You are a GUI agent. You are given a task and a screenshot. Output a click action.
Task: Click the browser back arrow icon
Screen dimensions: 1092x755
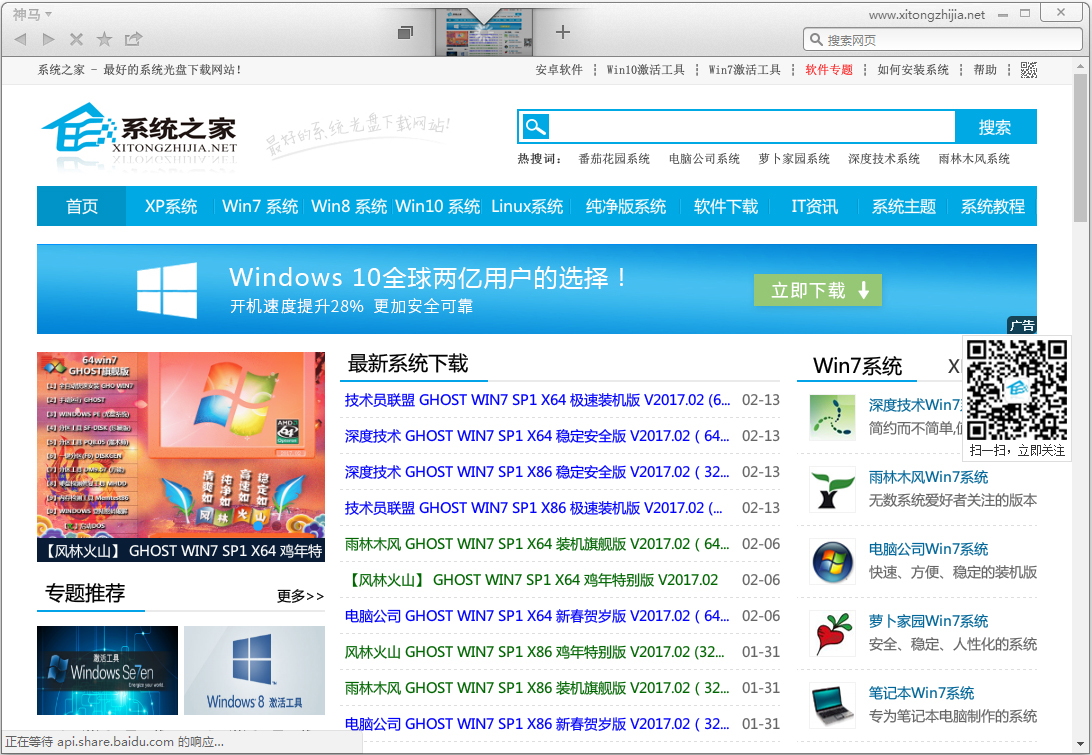(x=20, y=39)
